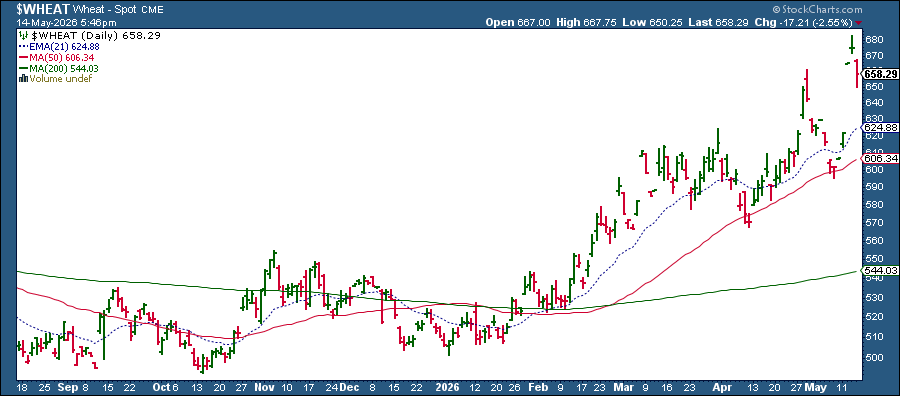Click the red down-triangle after the Chg value

coord(858,23)
